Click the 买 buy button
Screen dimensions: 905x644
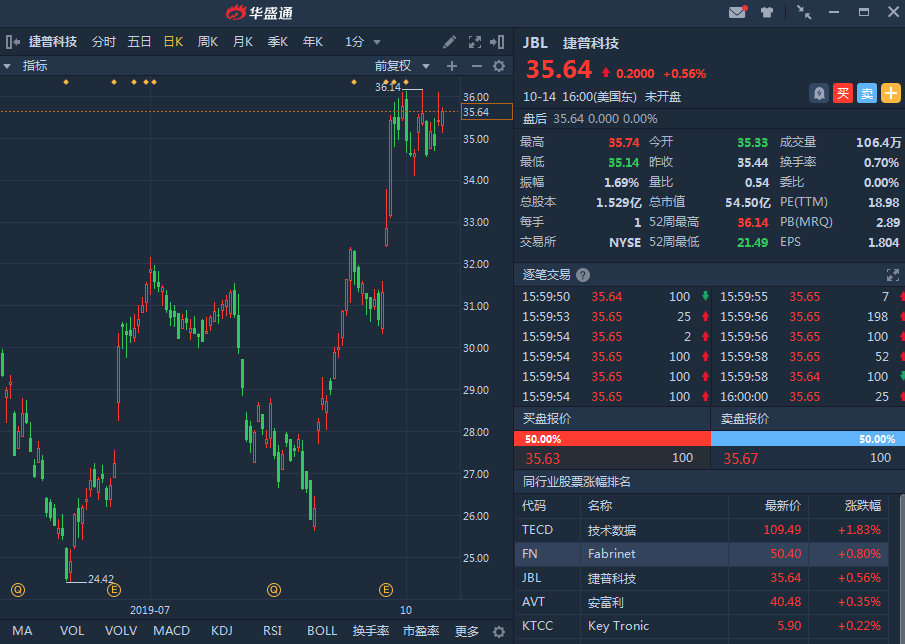pyautogui.click(x=843, y=93)
